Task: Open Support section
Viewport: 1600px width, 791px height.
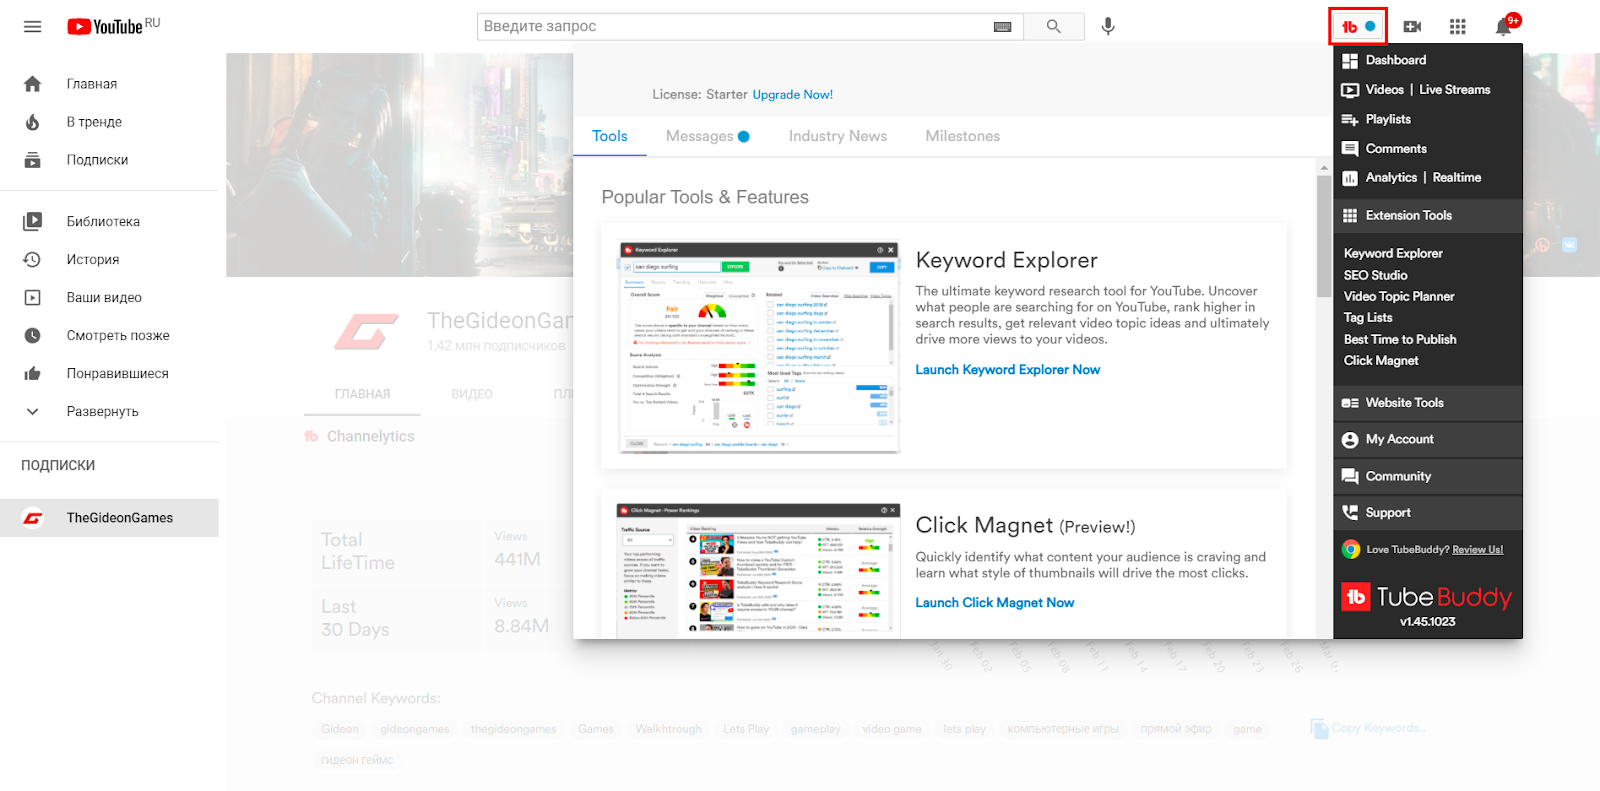Action: pyautogui.click(x=1428, y=513)
